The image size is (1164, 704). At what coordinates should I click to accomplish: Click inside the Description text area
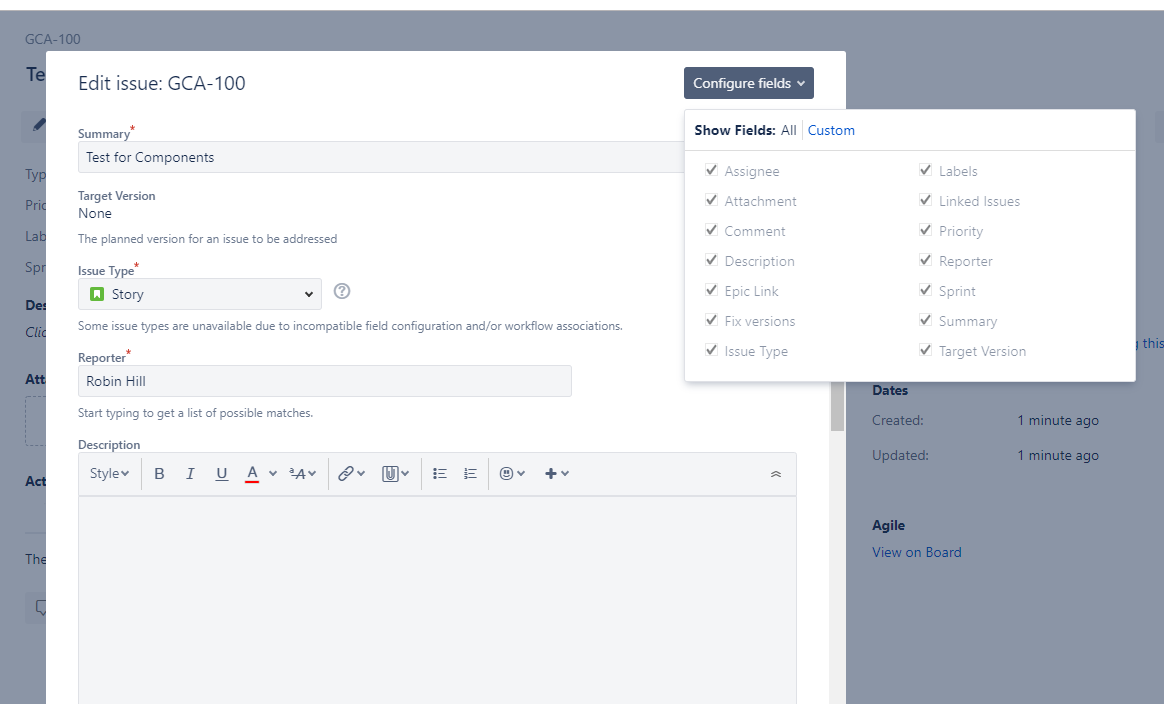pyautogui.click(x=437, y=600)
